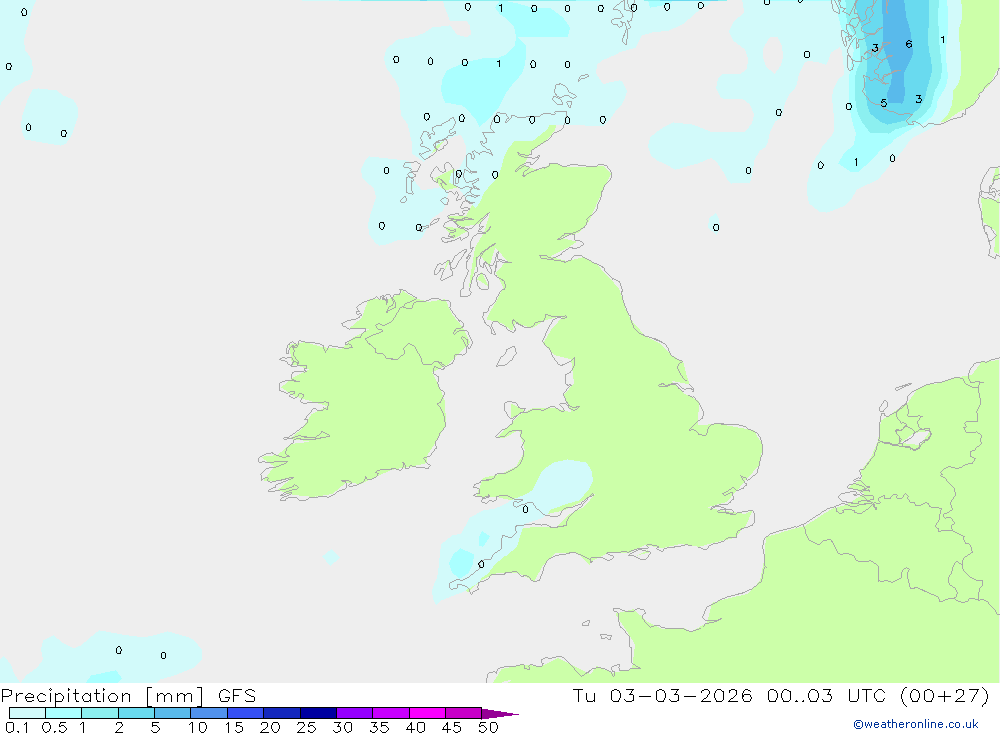Click the "20" legend scale label
Viewport: 1000px width, 733px height.
click(270, 727)
